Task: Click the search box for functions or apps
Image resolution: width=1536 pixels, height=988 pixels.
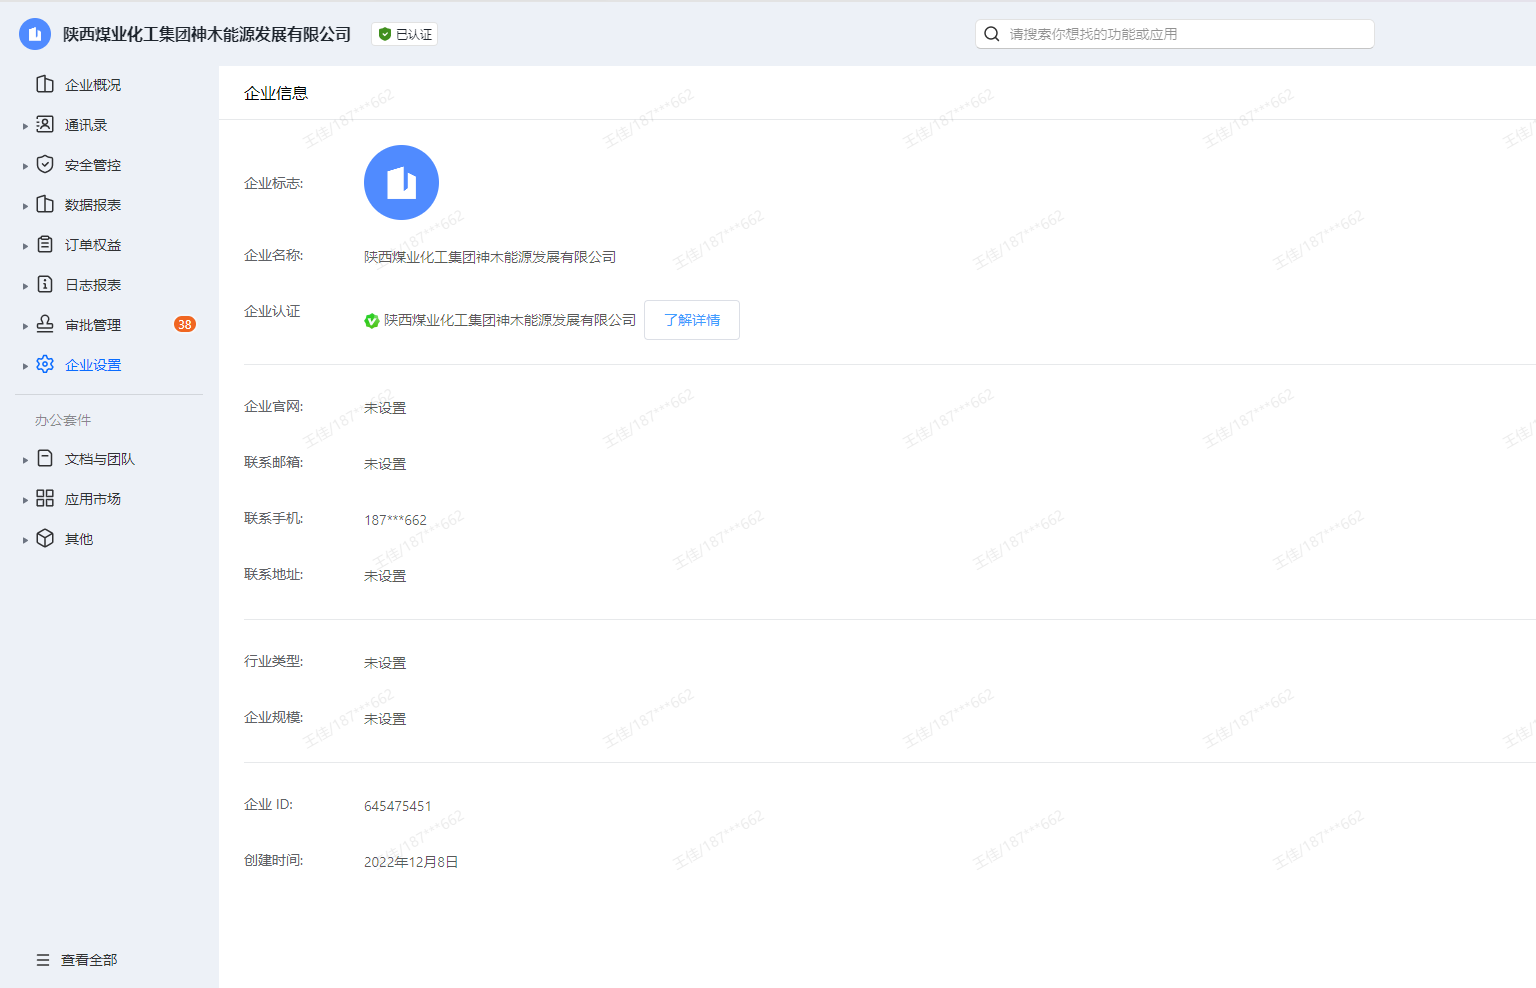Action: [1175, 34]
